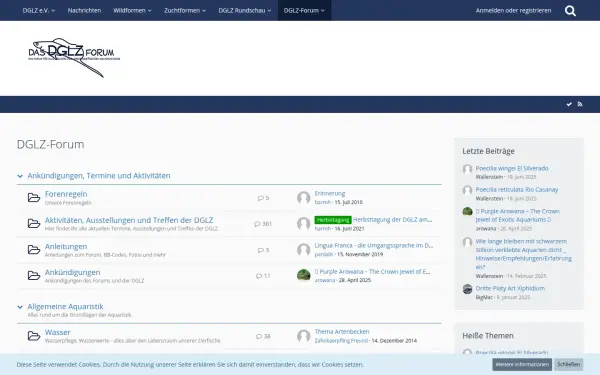Click the DGLZ Forum logo
Image resolution: width=600 pixels, height=375 pixels.
point(74,57)
